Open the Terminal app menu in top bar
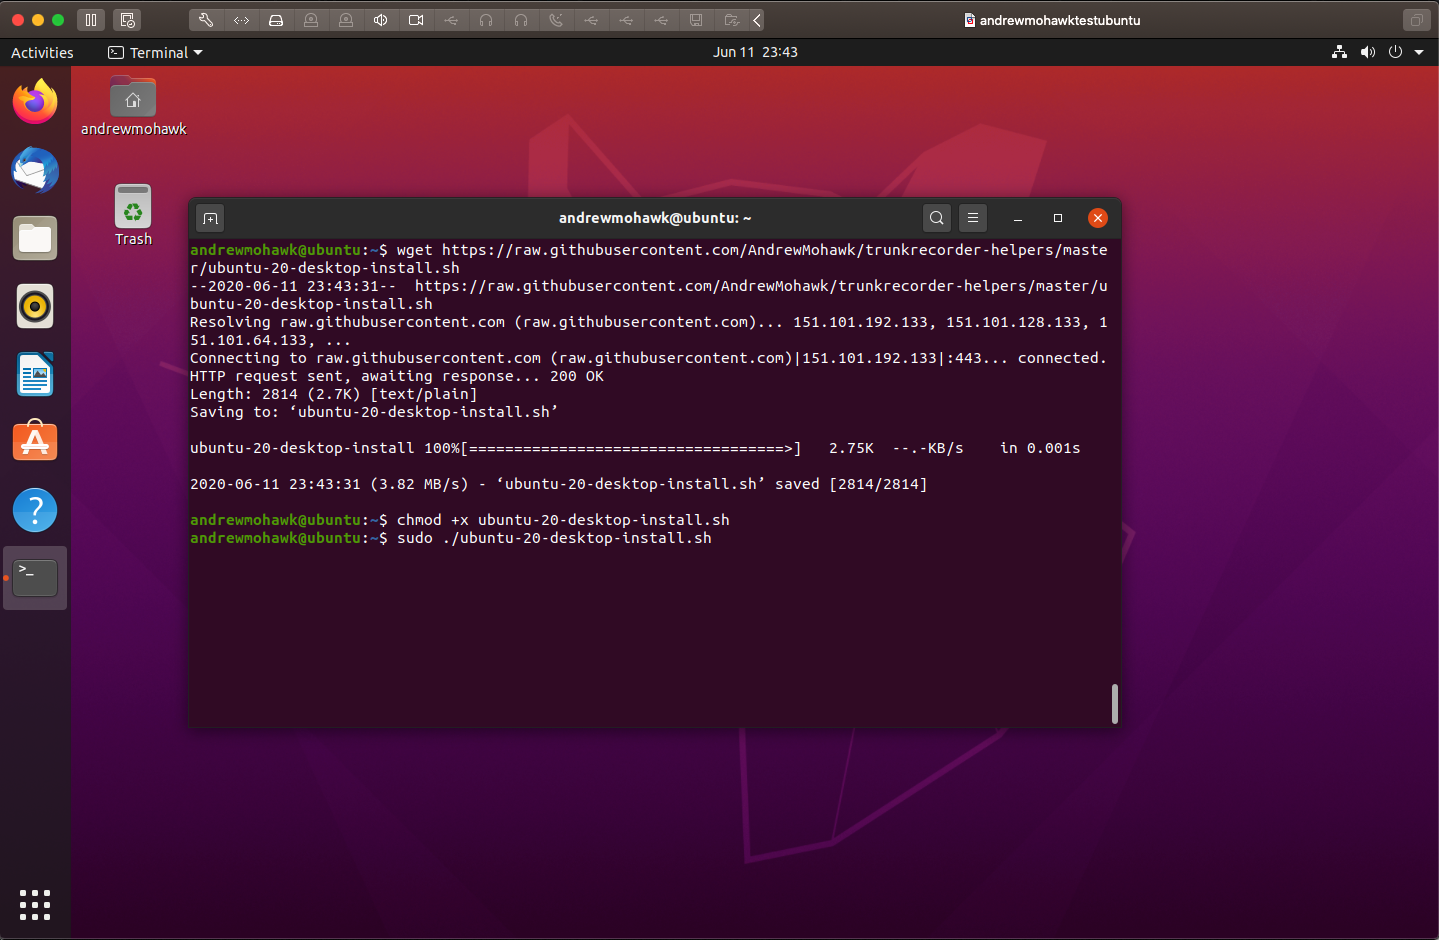1439x940 pixels. [x=155, y=52]
